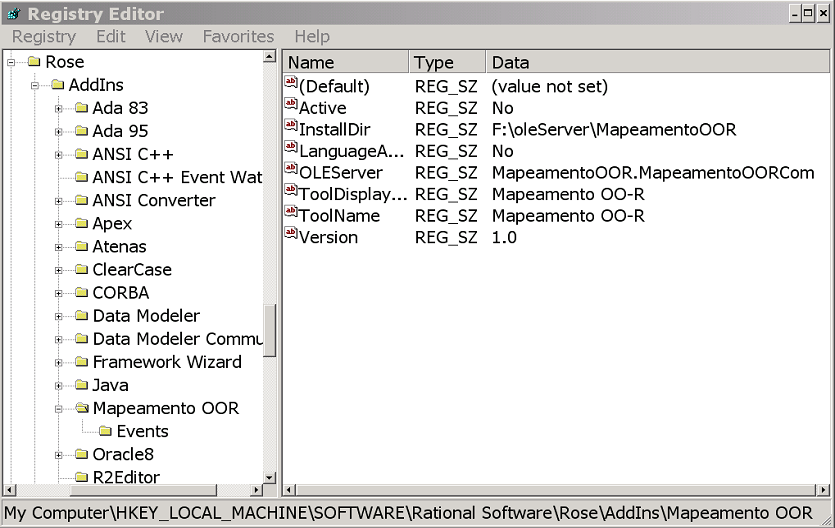Viewport: 835px width, 528px height.
Task: Expand the Java node
Action: [59, 386]
